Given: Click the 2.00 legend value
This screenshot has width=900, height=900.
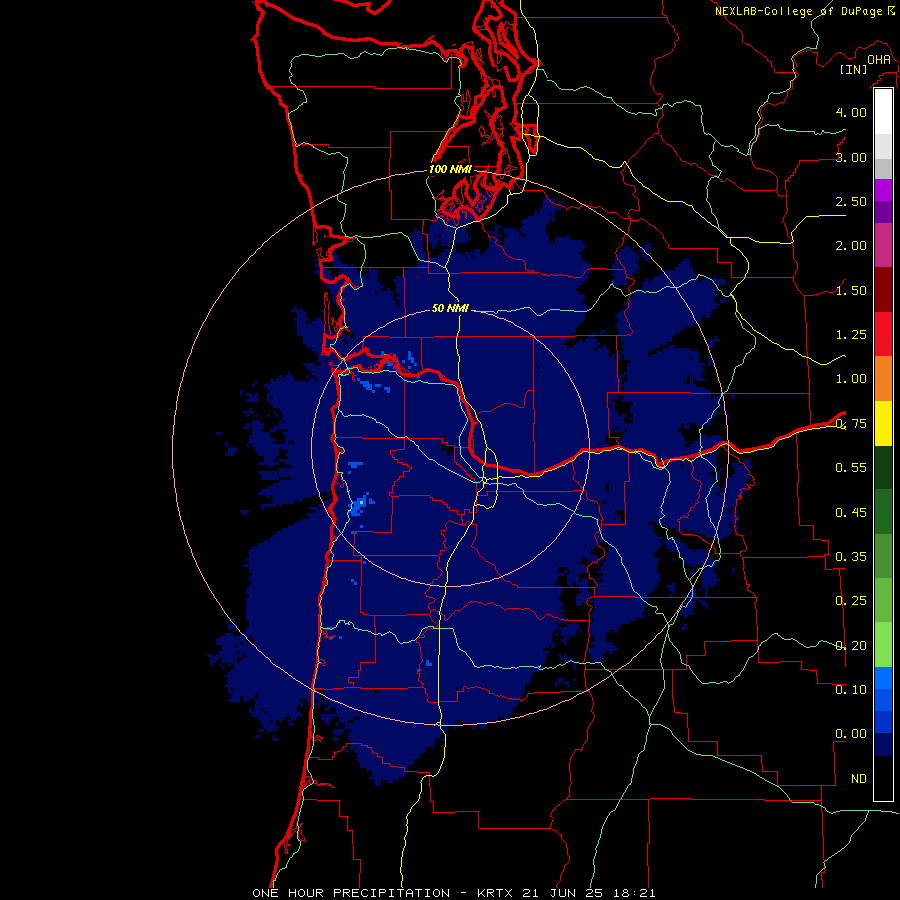Looking at the screenshot, I should click(x=851, y=246).
